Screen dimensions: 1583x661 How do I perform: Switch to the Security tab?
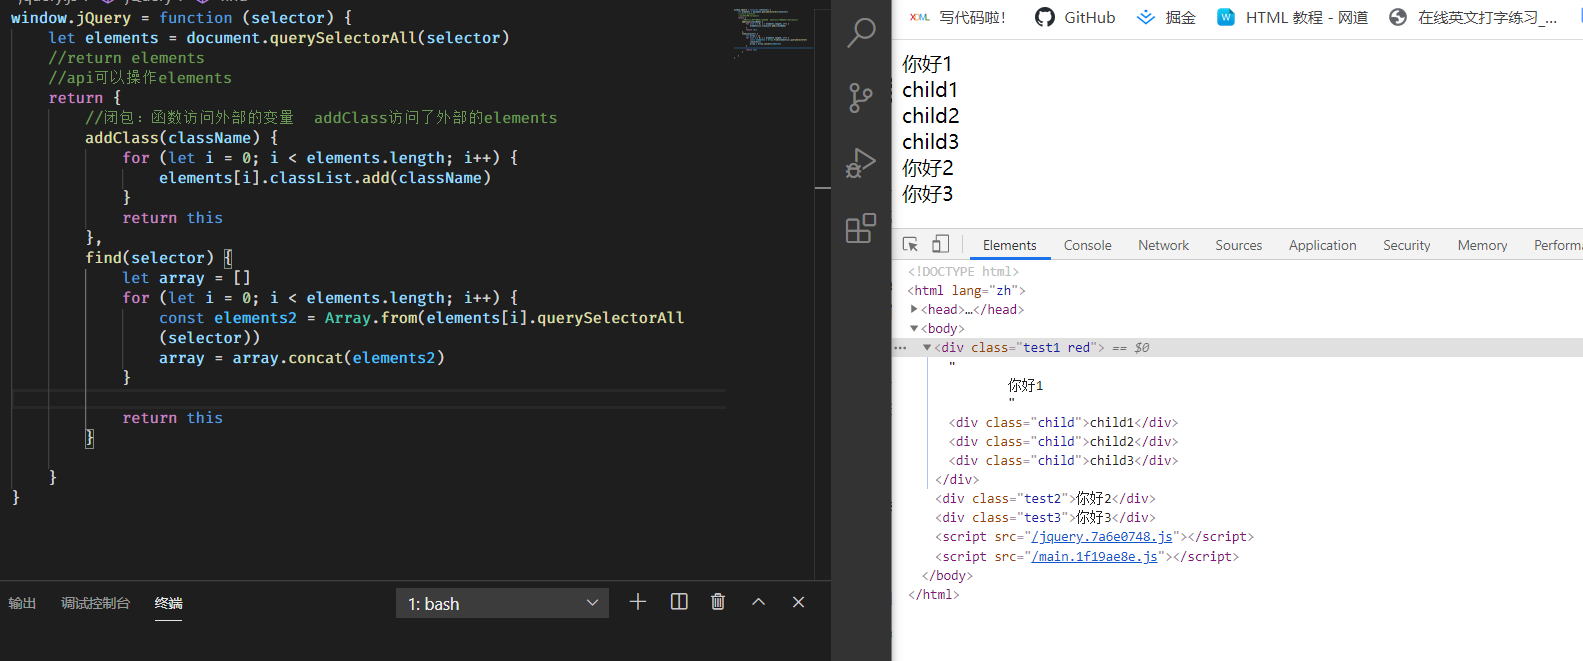[1406, 245]
